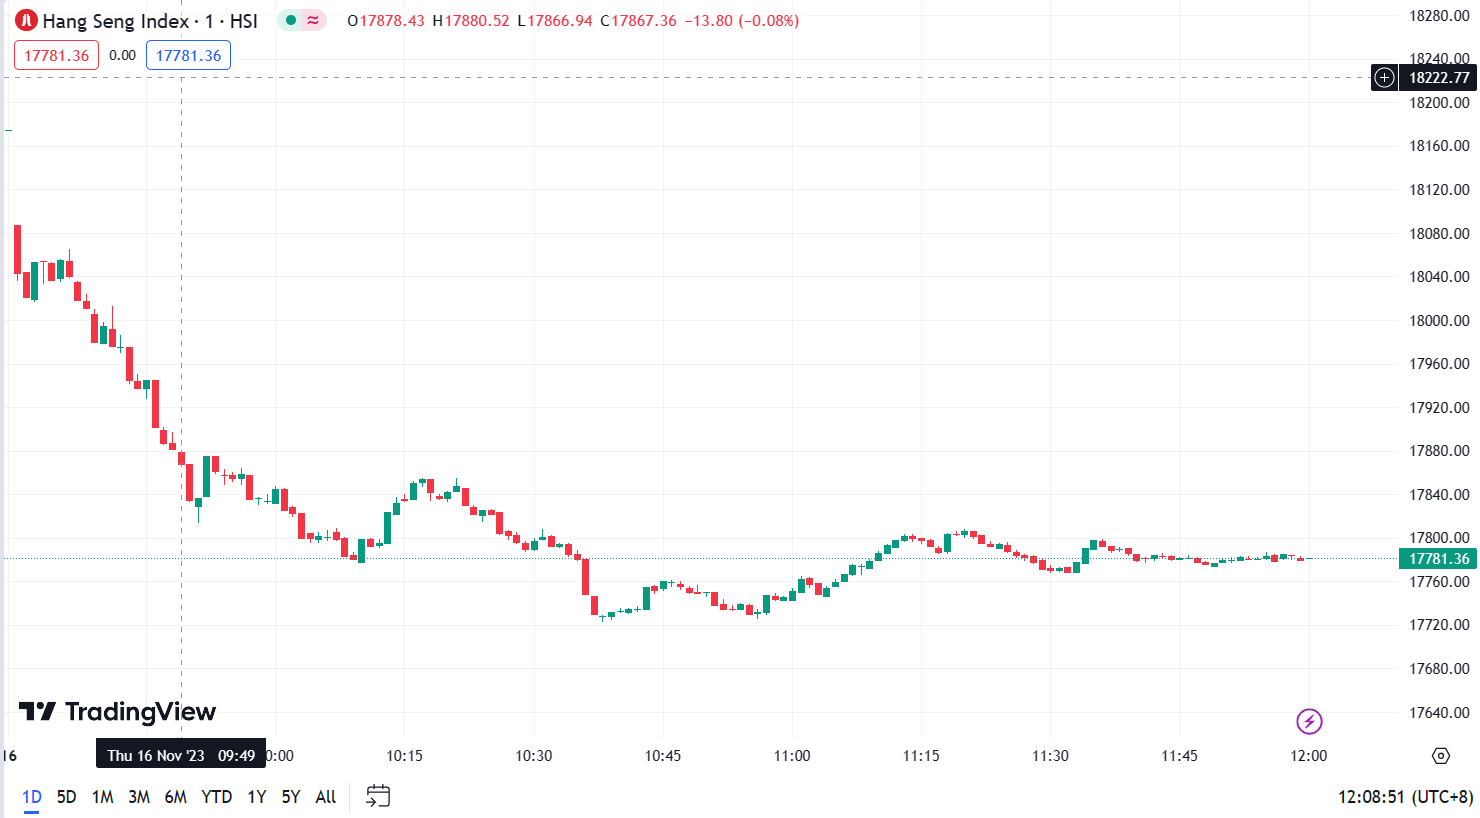Screen dimensions: 1480x818
Task: Switch to the YTD range
Action: (216, 797)
